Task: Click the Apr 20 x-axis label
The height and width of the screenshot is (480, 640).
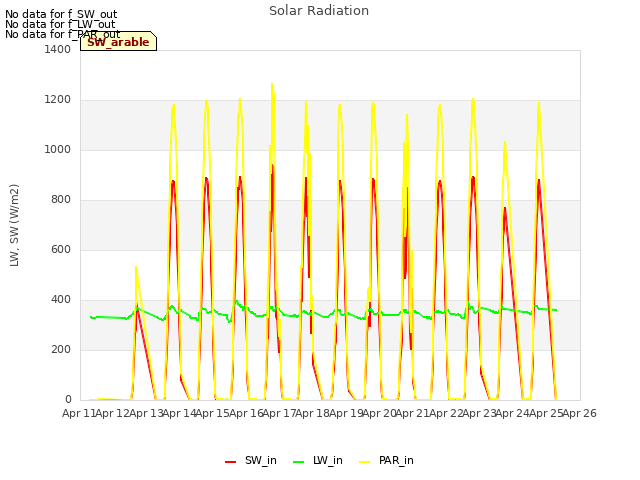Action: pyautogui.click(x=379, y=413)
